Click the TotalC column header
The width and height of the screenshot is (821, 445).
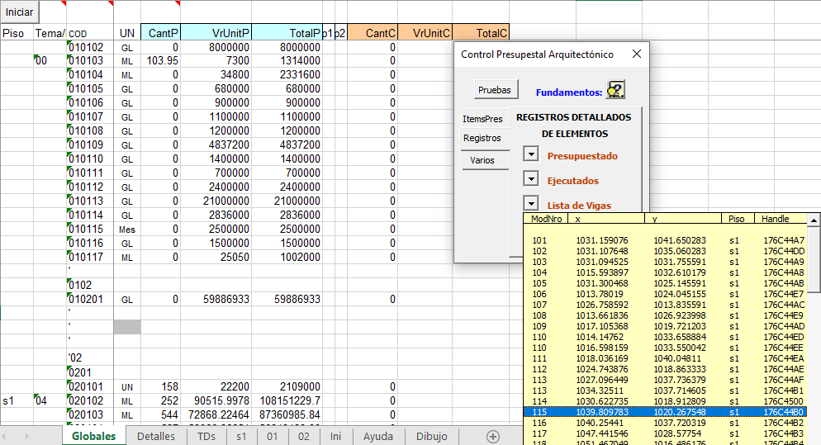[481, 33]
